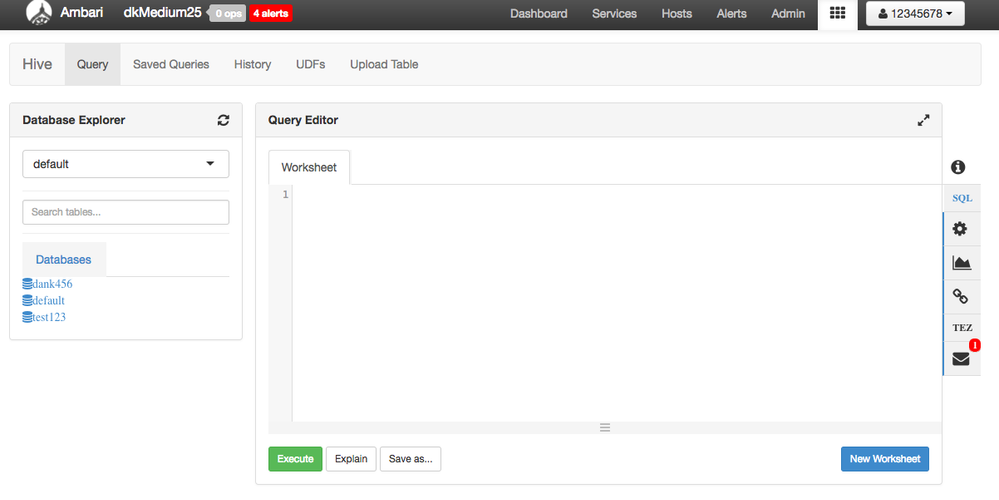Open the visualization chart side tab
Image resolution: width=999 pixels, height=500 pixels.
click(961, 262)
